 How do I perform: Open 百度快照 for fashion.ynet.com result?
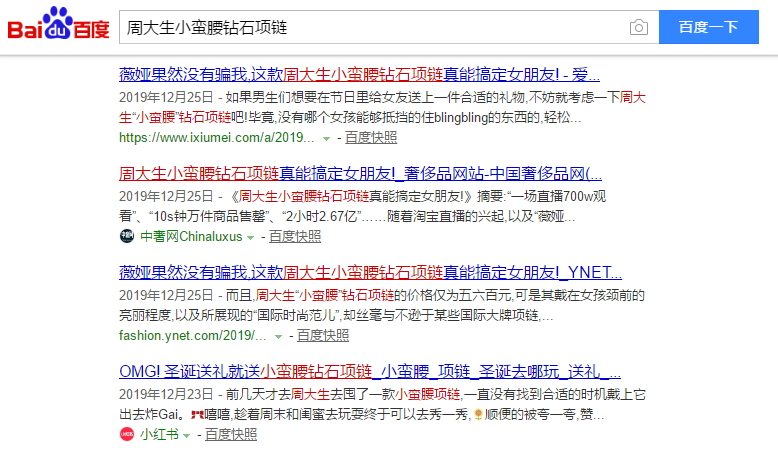323,335
